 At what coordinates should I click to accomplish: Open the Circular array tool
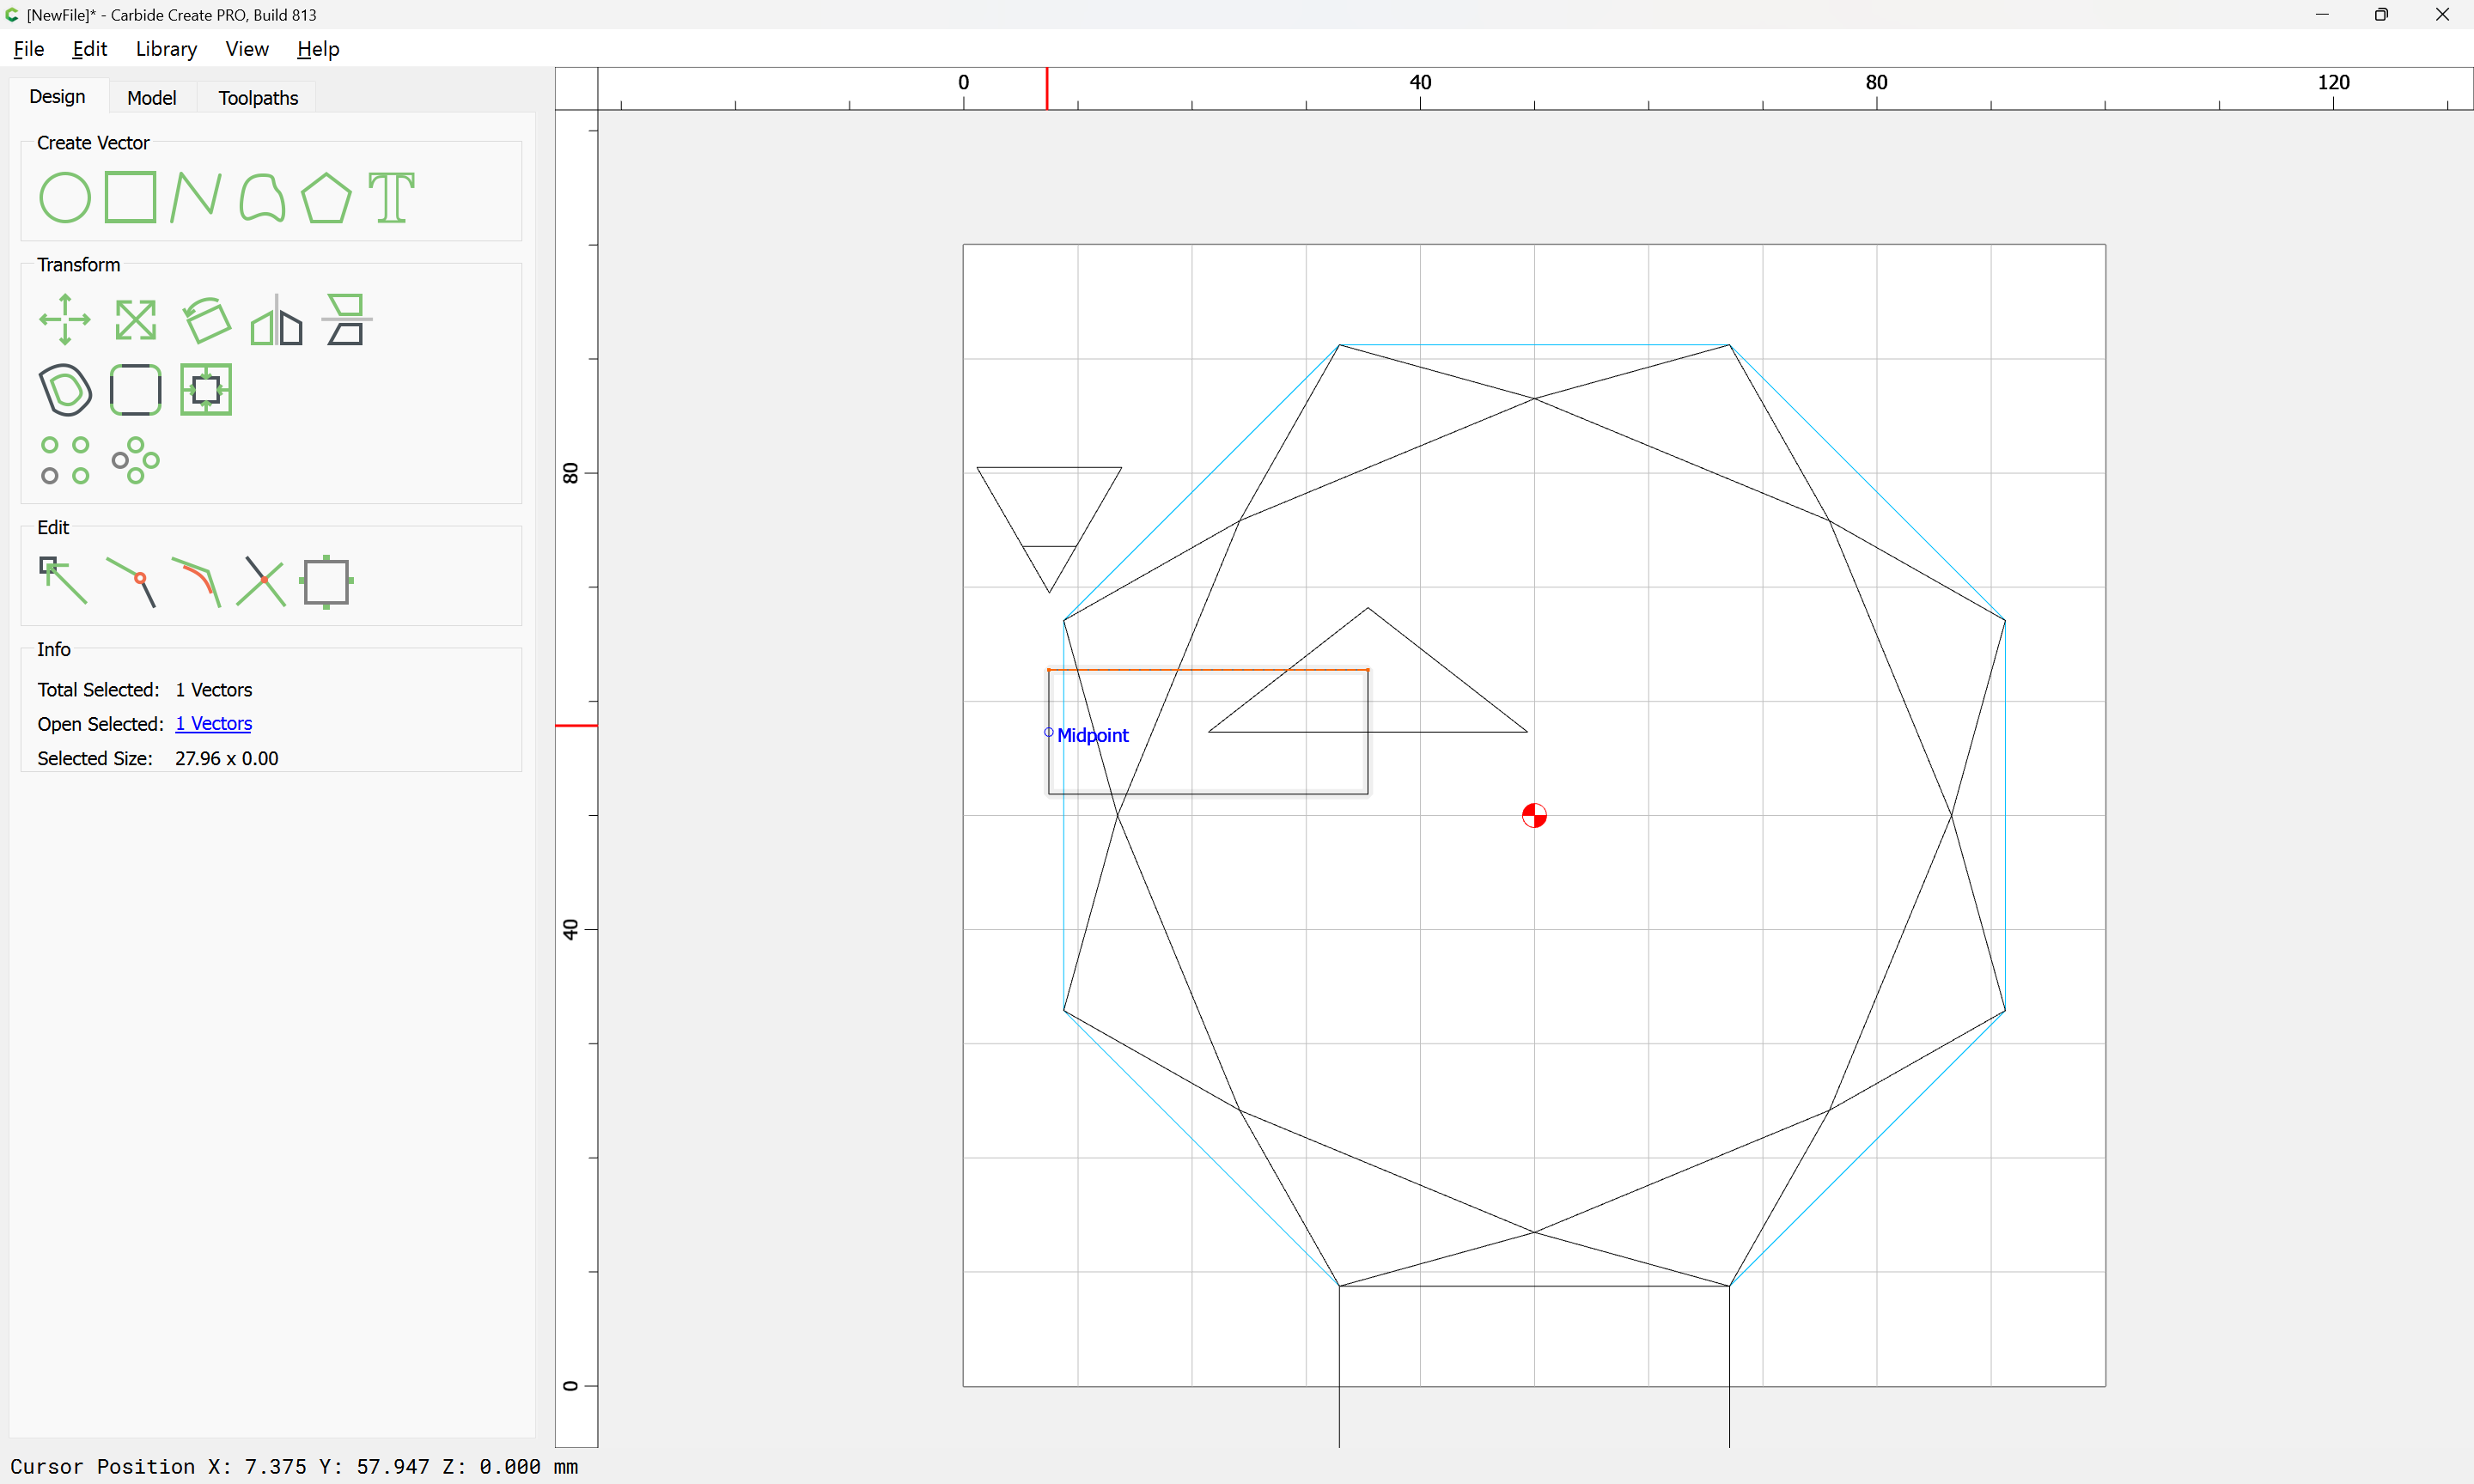pos(136,460)
